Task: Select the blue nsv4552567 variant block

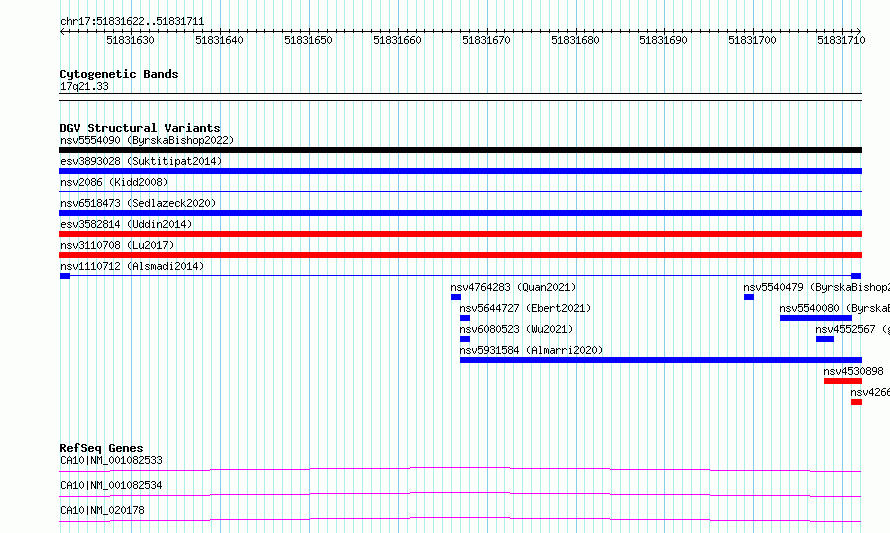Action: (x=825, y=339)
